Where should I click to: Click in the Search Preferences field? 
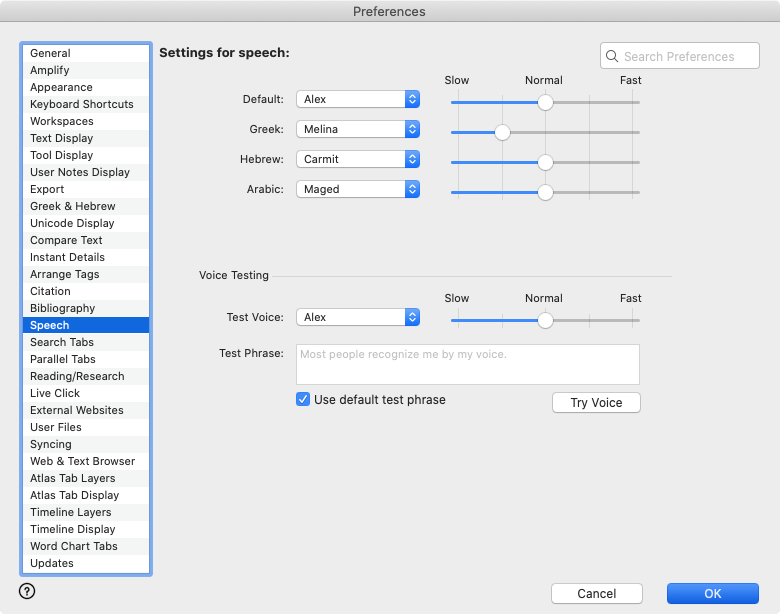[688, 57]
